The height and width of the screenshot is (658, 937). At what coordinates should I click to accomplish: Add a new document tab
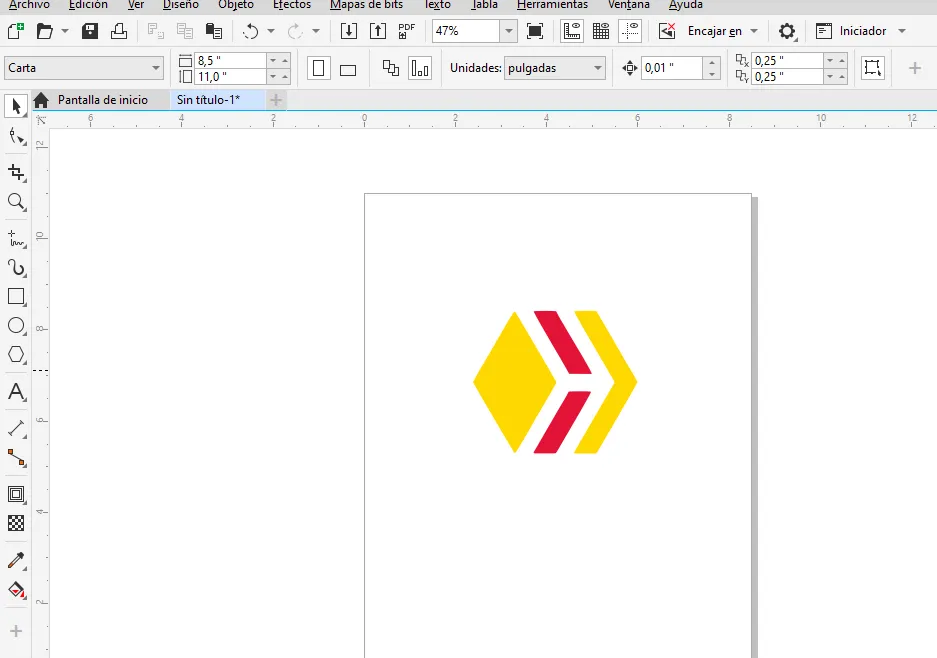coord(276,100)
